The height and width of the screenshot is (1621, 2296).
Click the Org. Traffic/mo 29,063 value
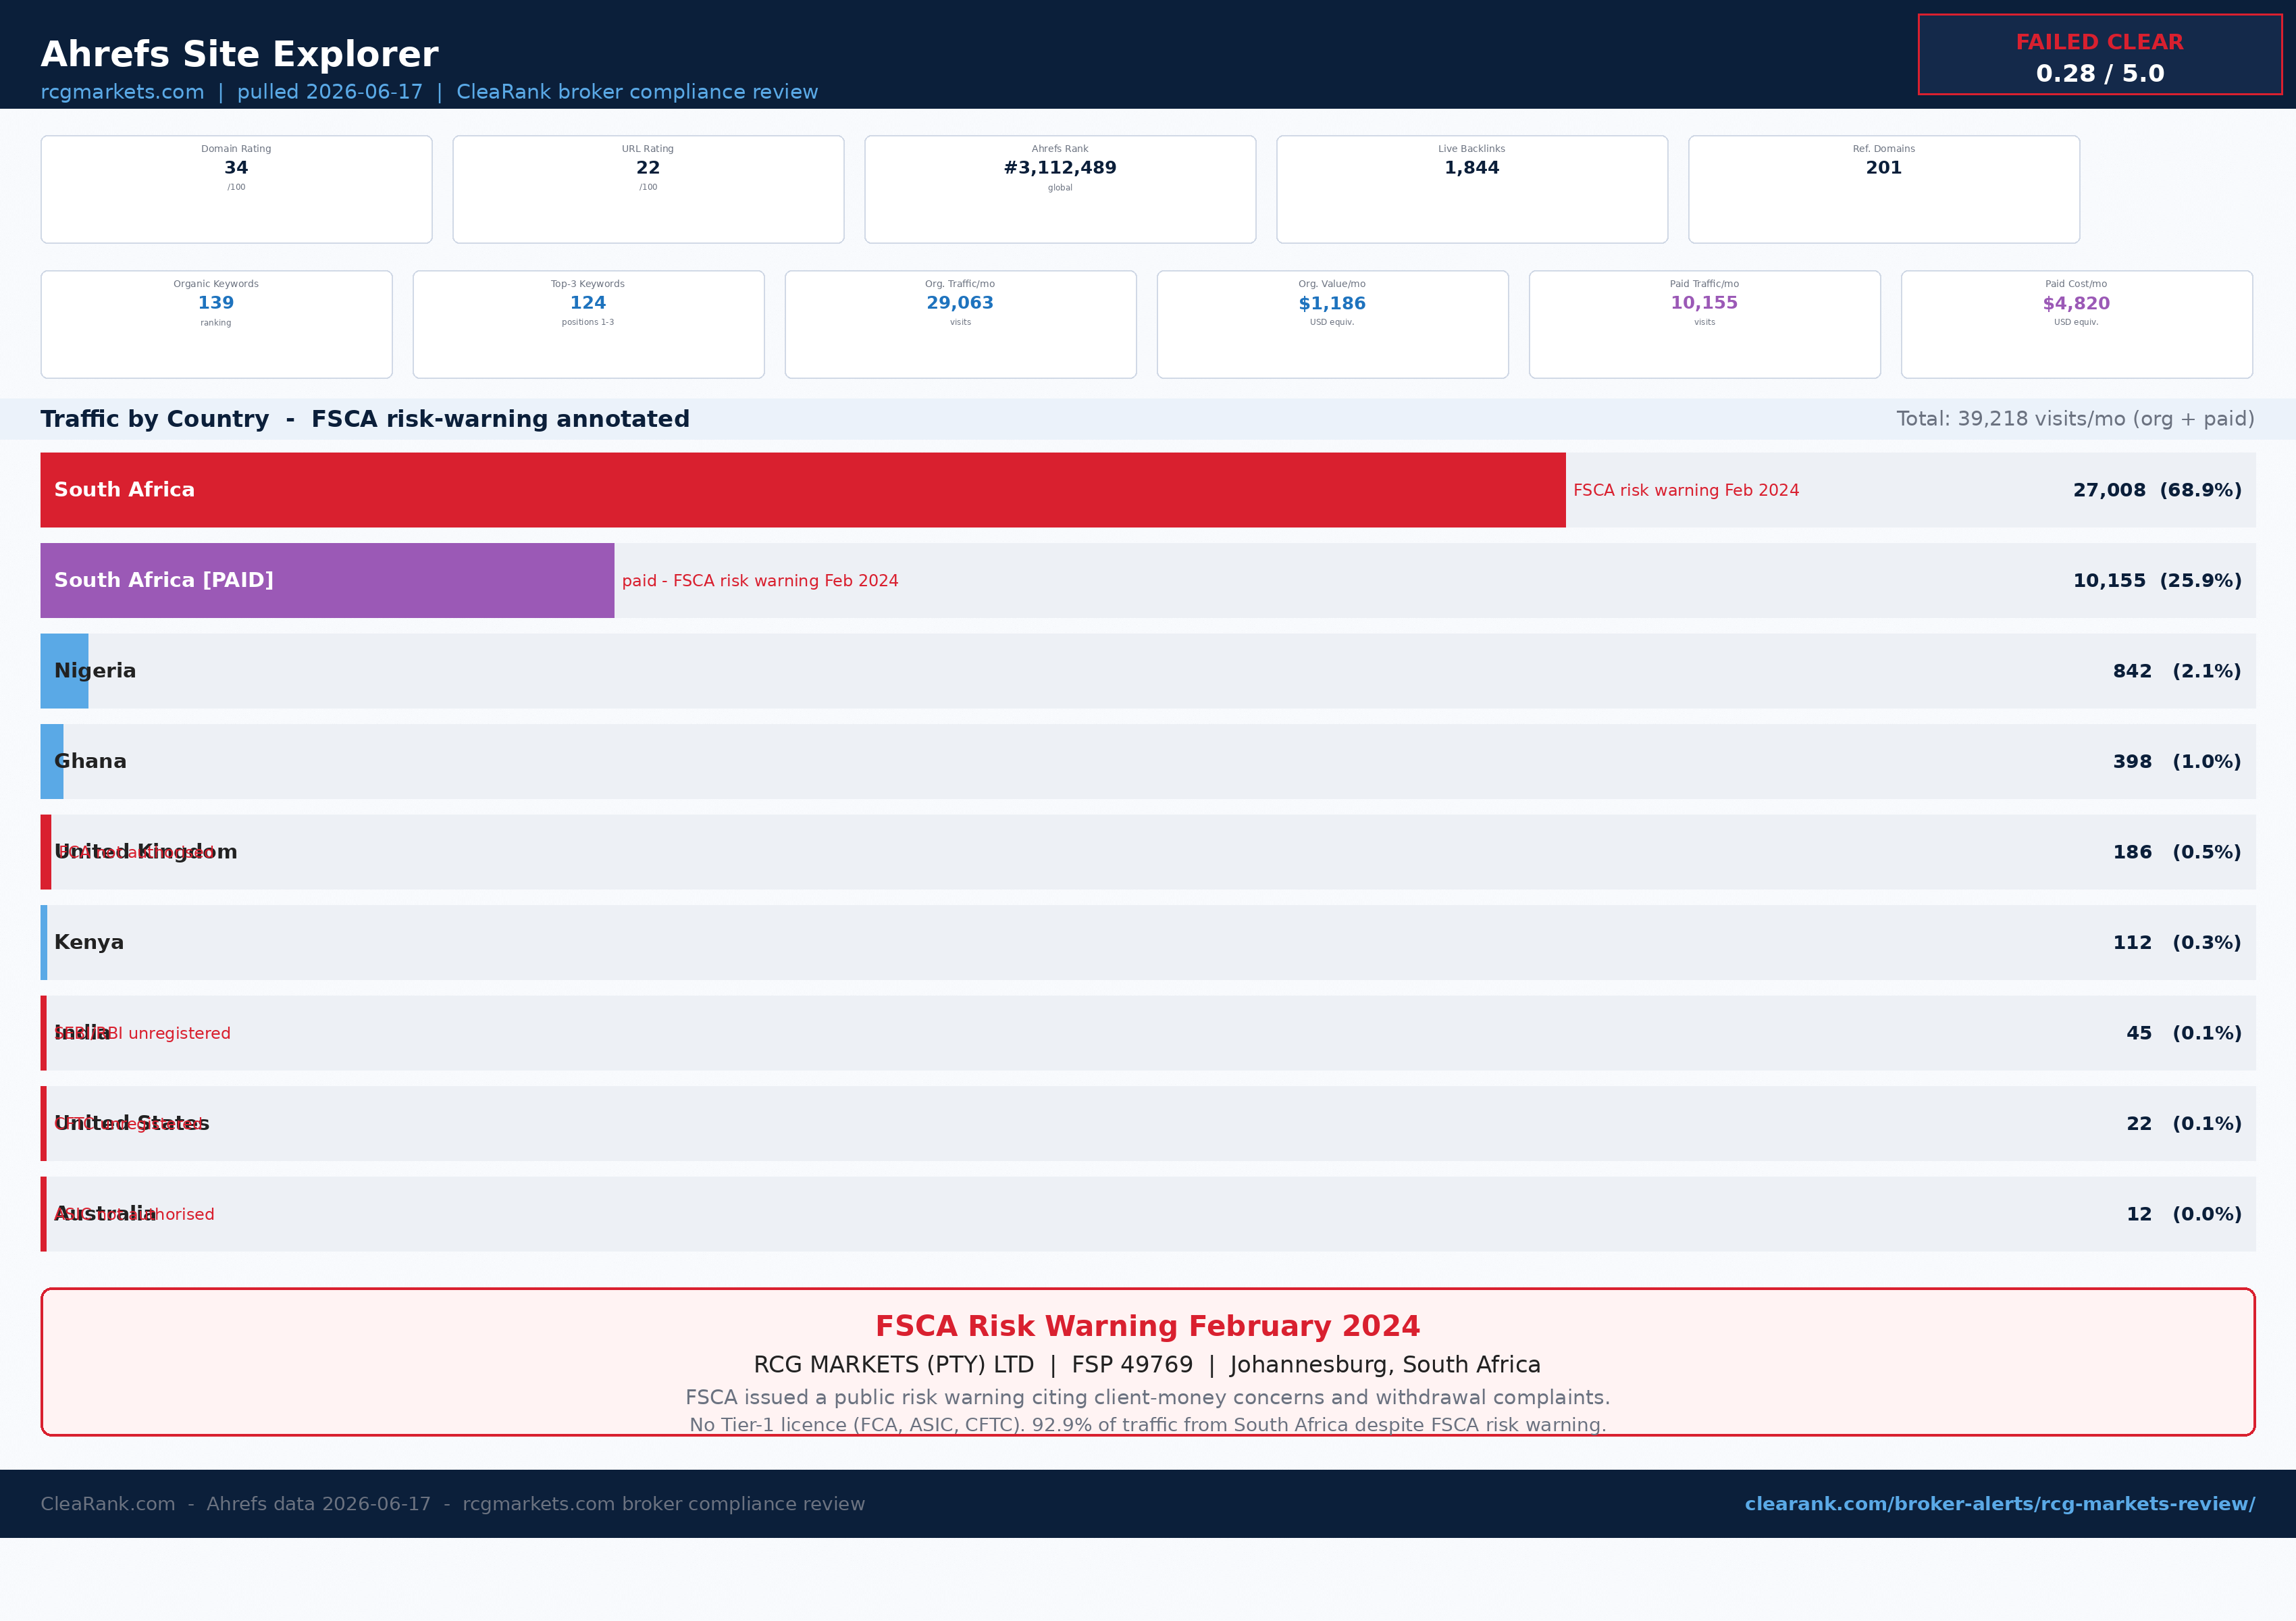coord(960,303)
